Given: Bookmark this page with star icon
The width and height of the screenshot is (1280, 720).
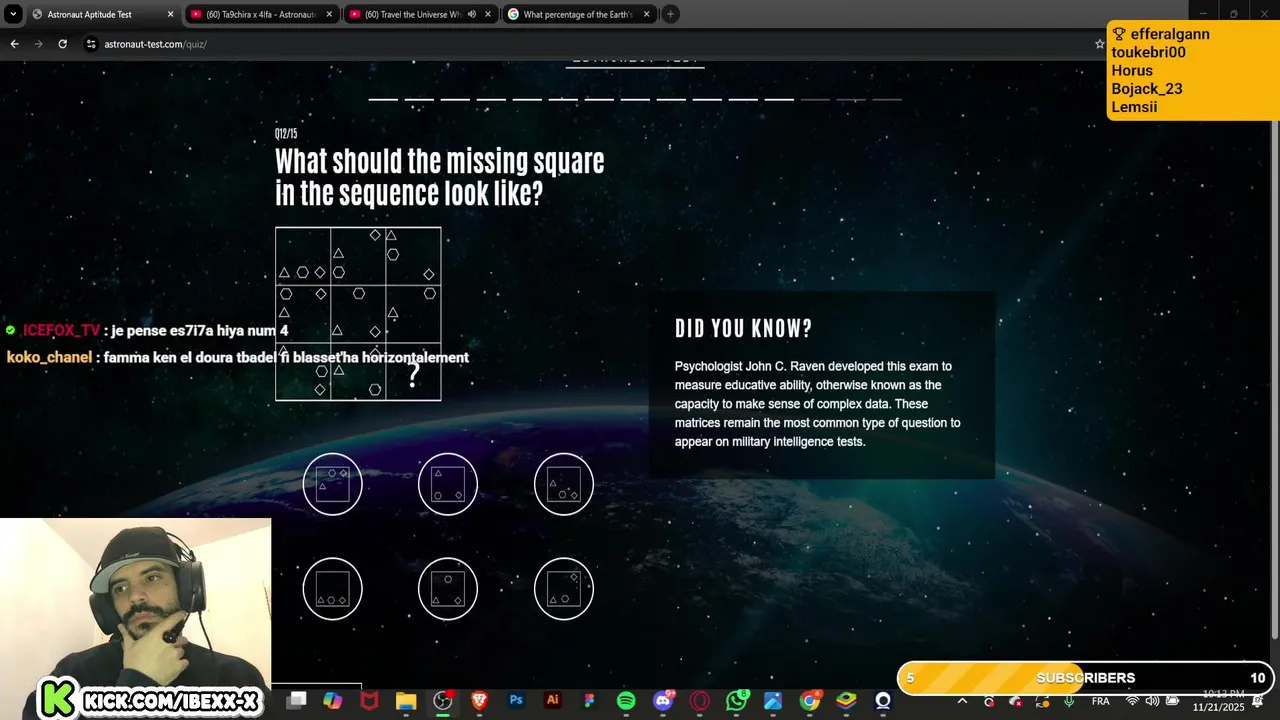Looking at the screenshot, I should coord(1099,44).
